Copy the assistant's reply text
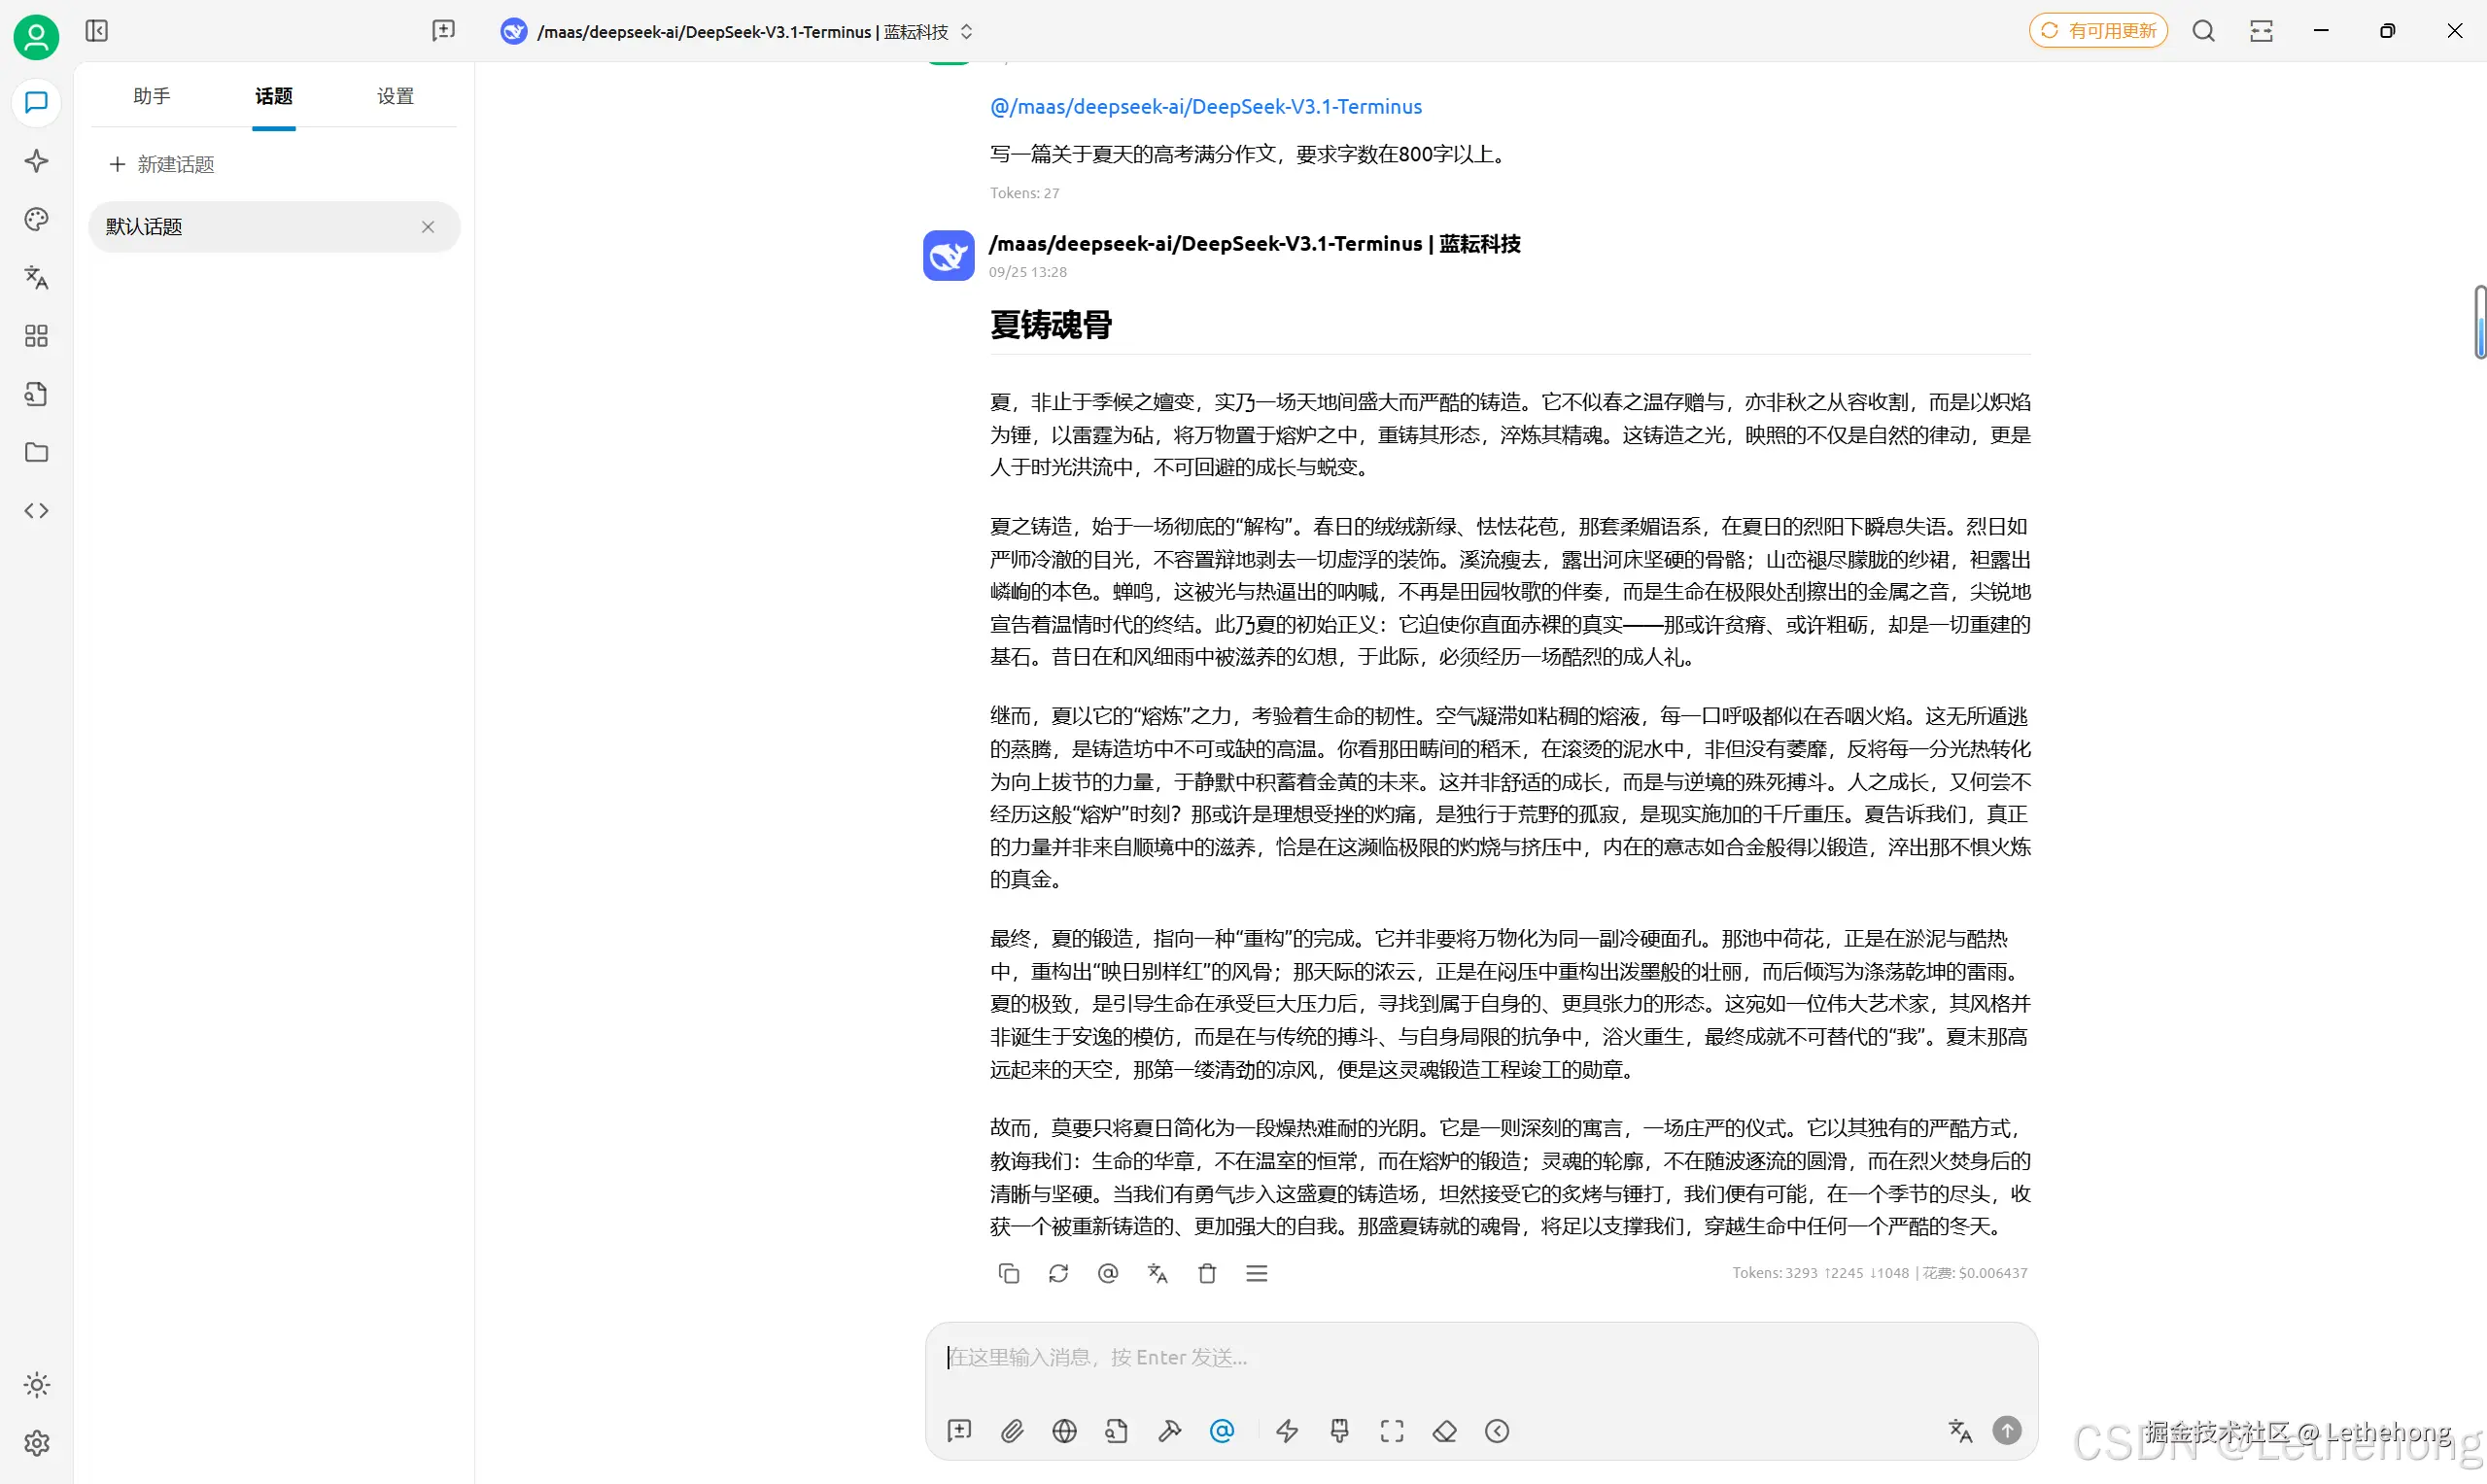 [x=1009, y=1273]
